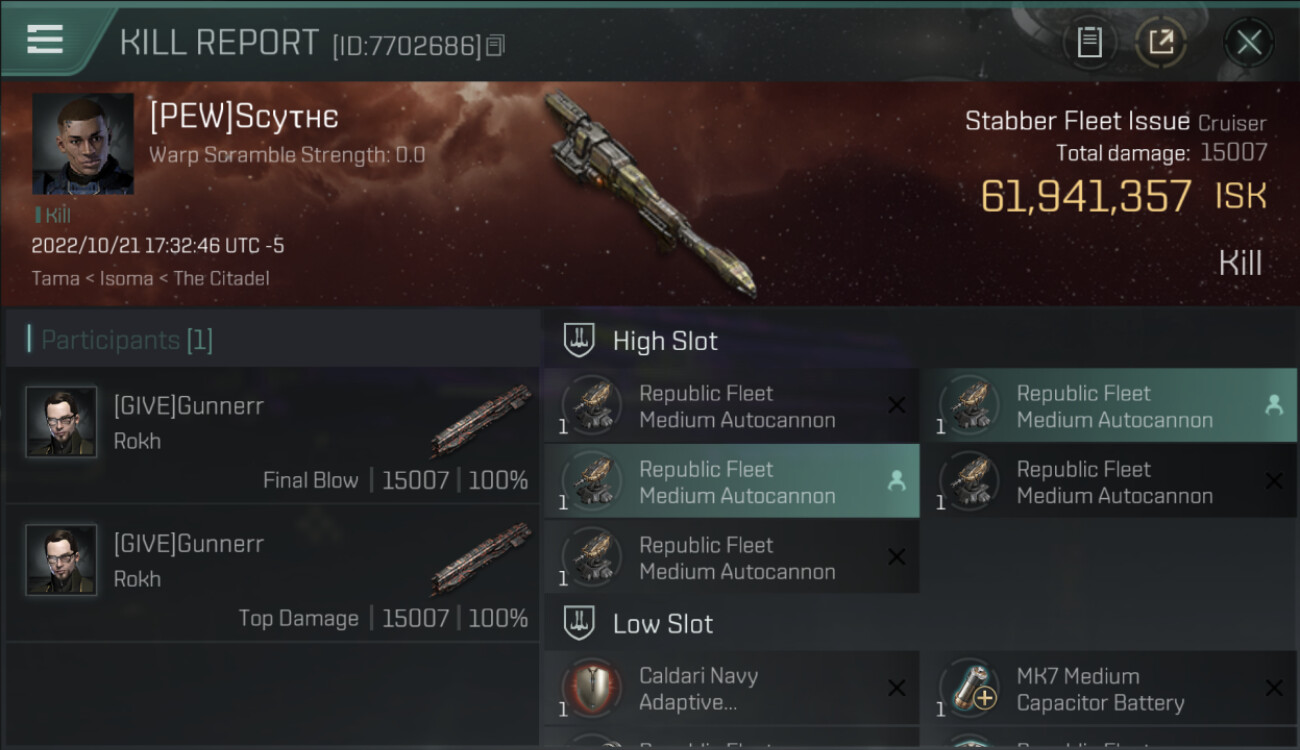Click the share export icon
The height and width of the screenshot is (750, 1300).
(1161, 43)
